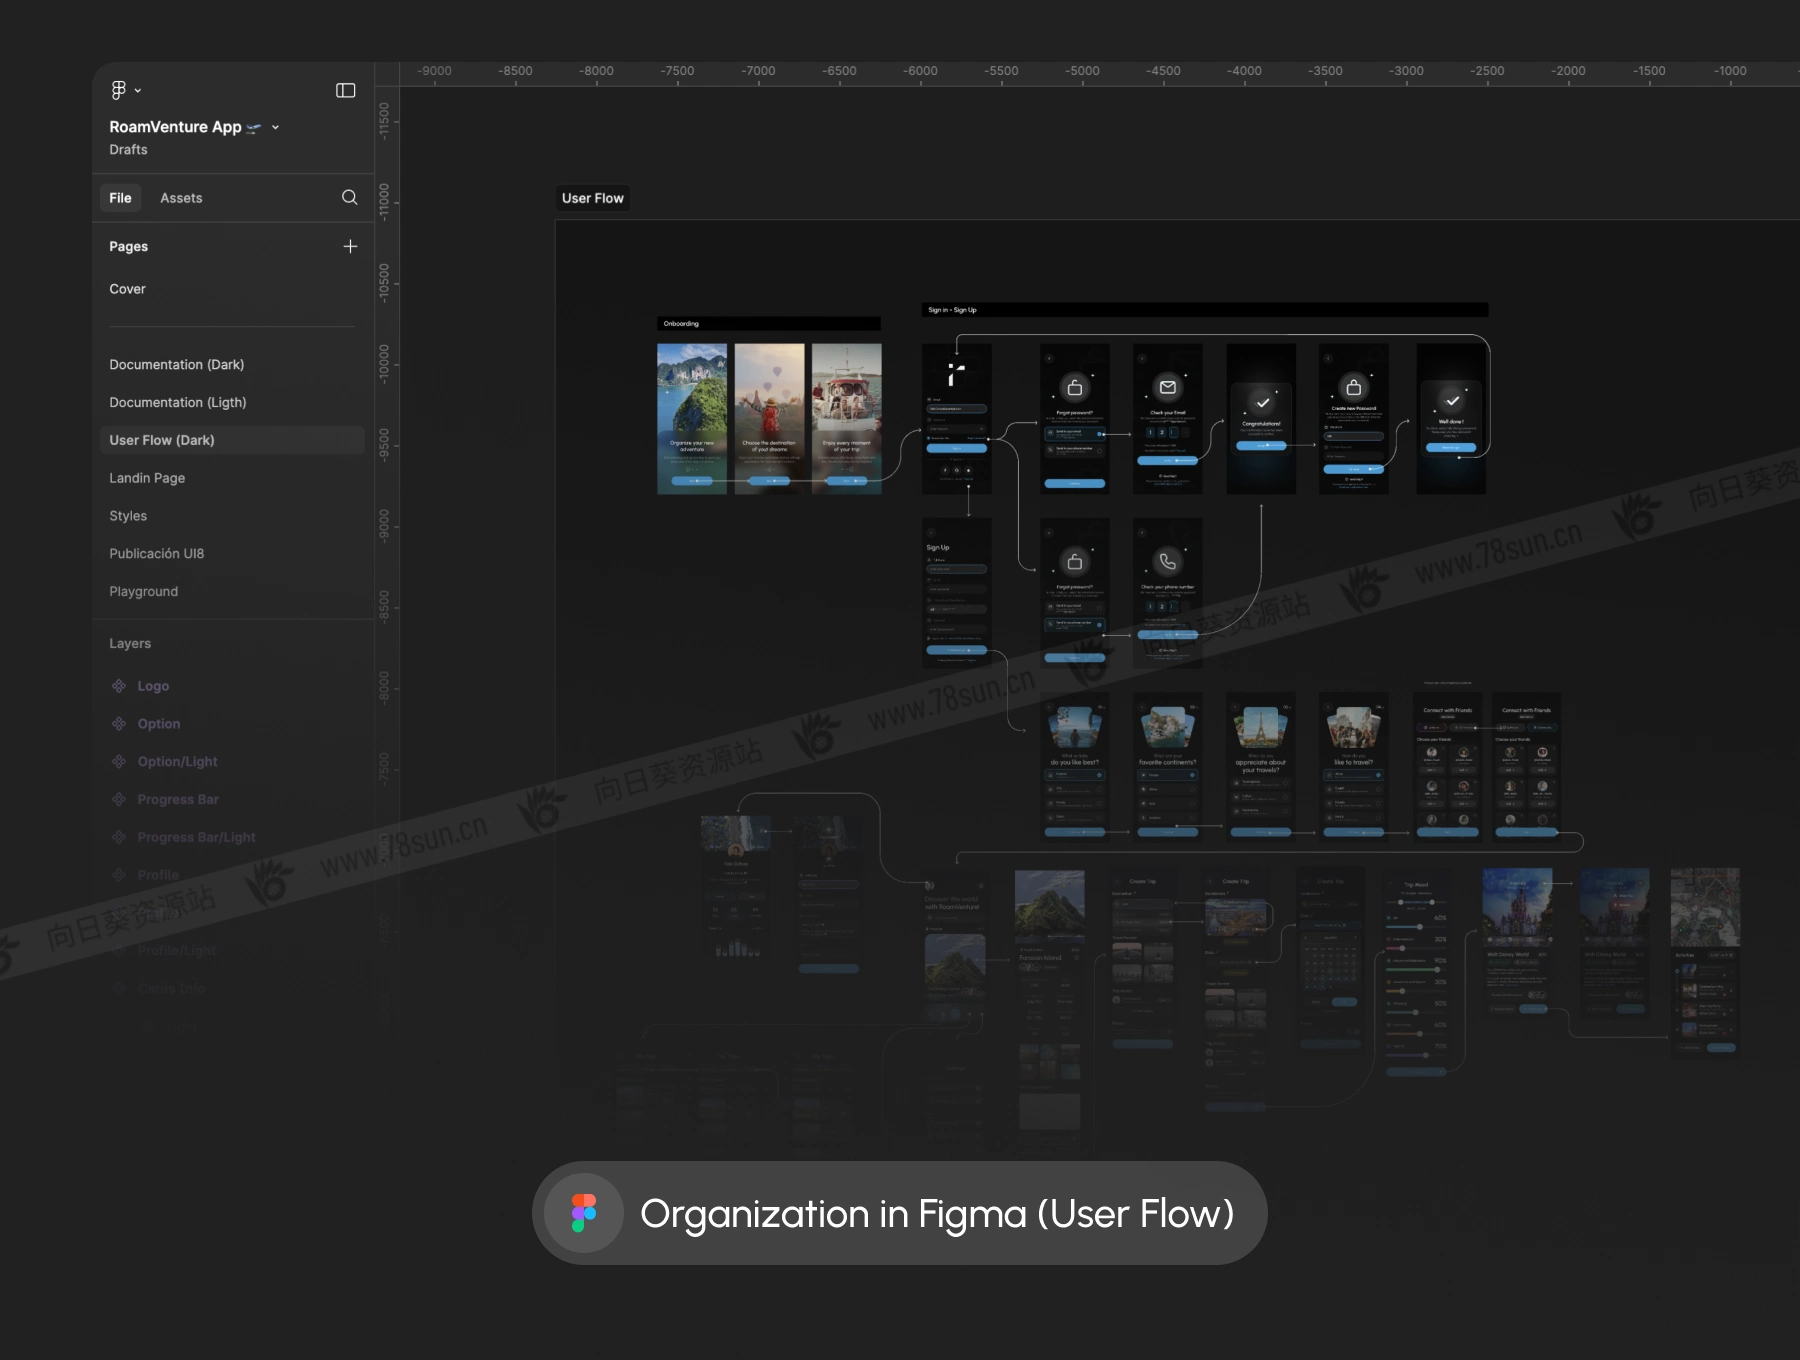This screenshot has width=1800, height=1360.
Task: Switch to the Assets tab
Action: click(181, 198)
